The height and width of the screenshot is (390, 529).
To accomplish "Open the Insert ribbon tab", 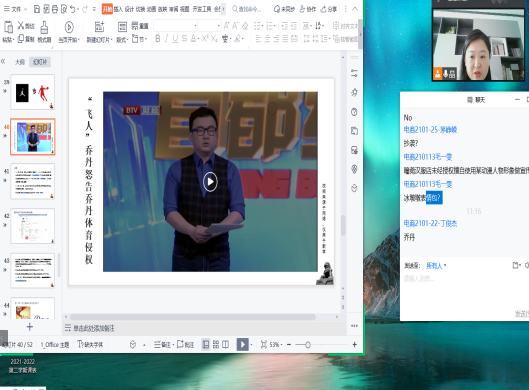I will pyautogui.click(x=118, y=9).
